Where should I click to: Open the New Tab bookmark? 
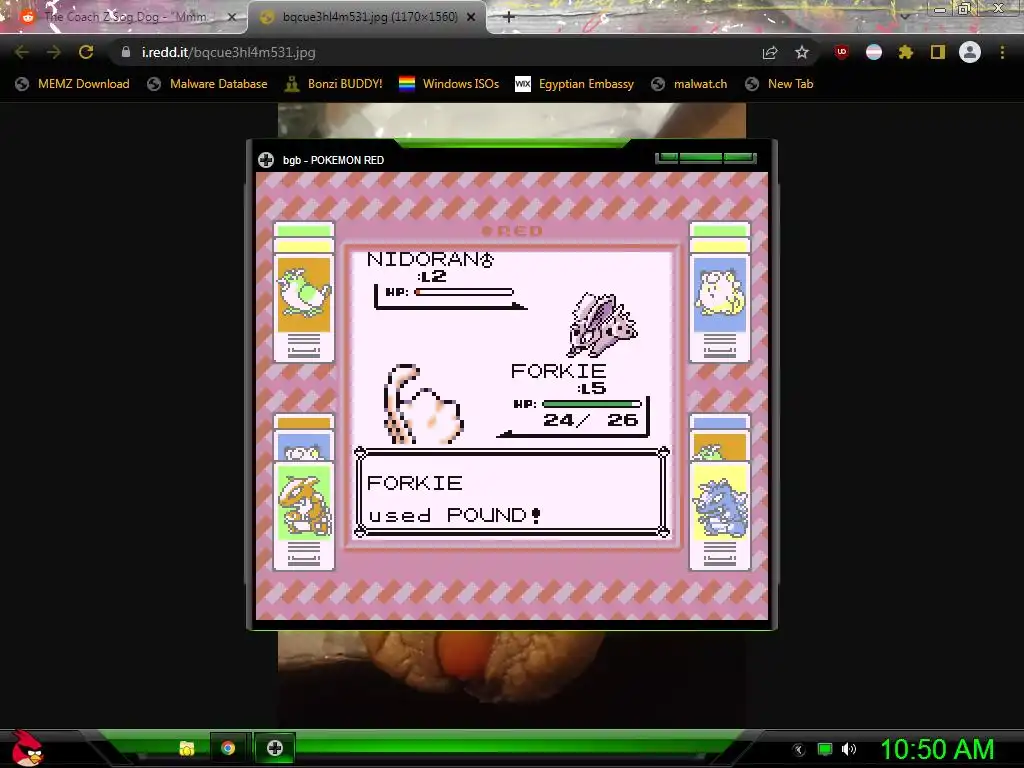point(779,84)
